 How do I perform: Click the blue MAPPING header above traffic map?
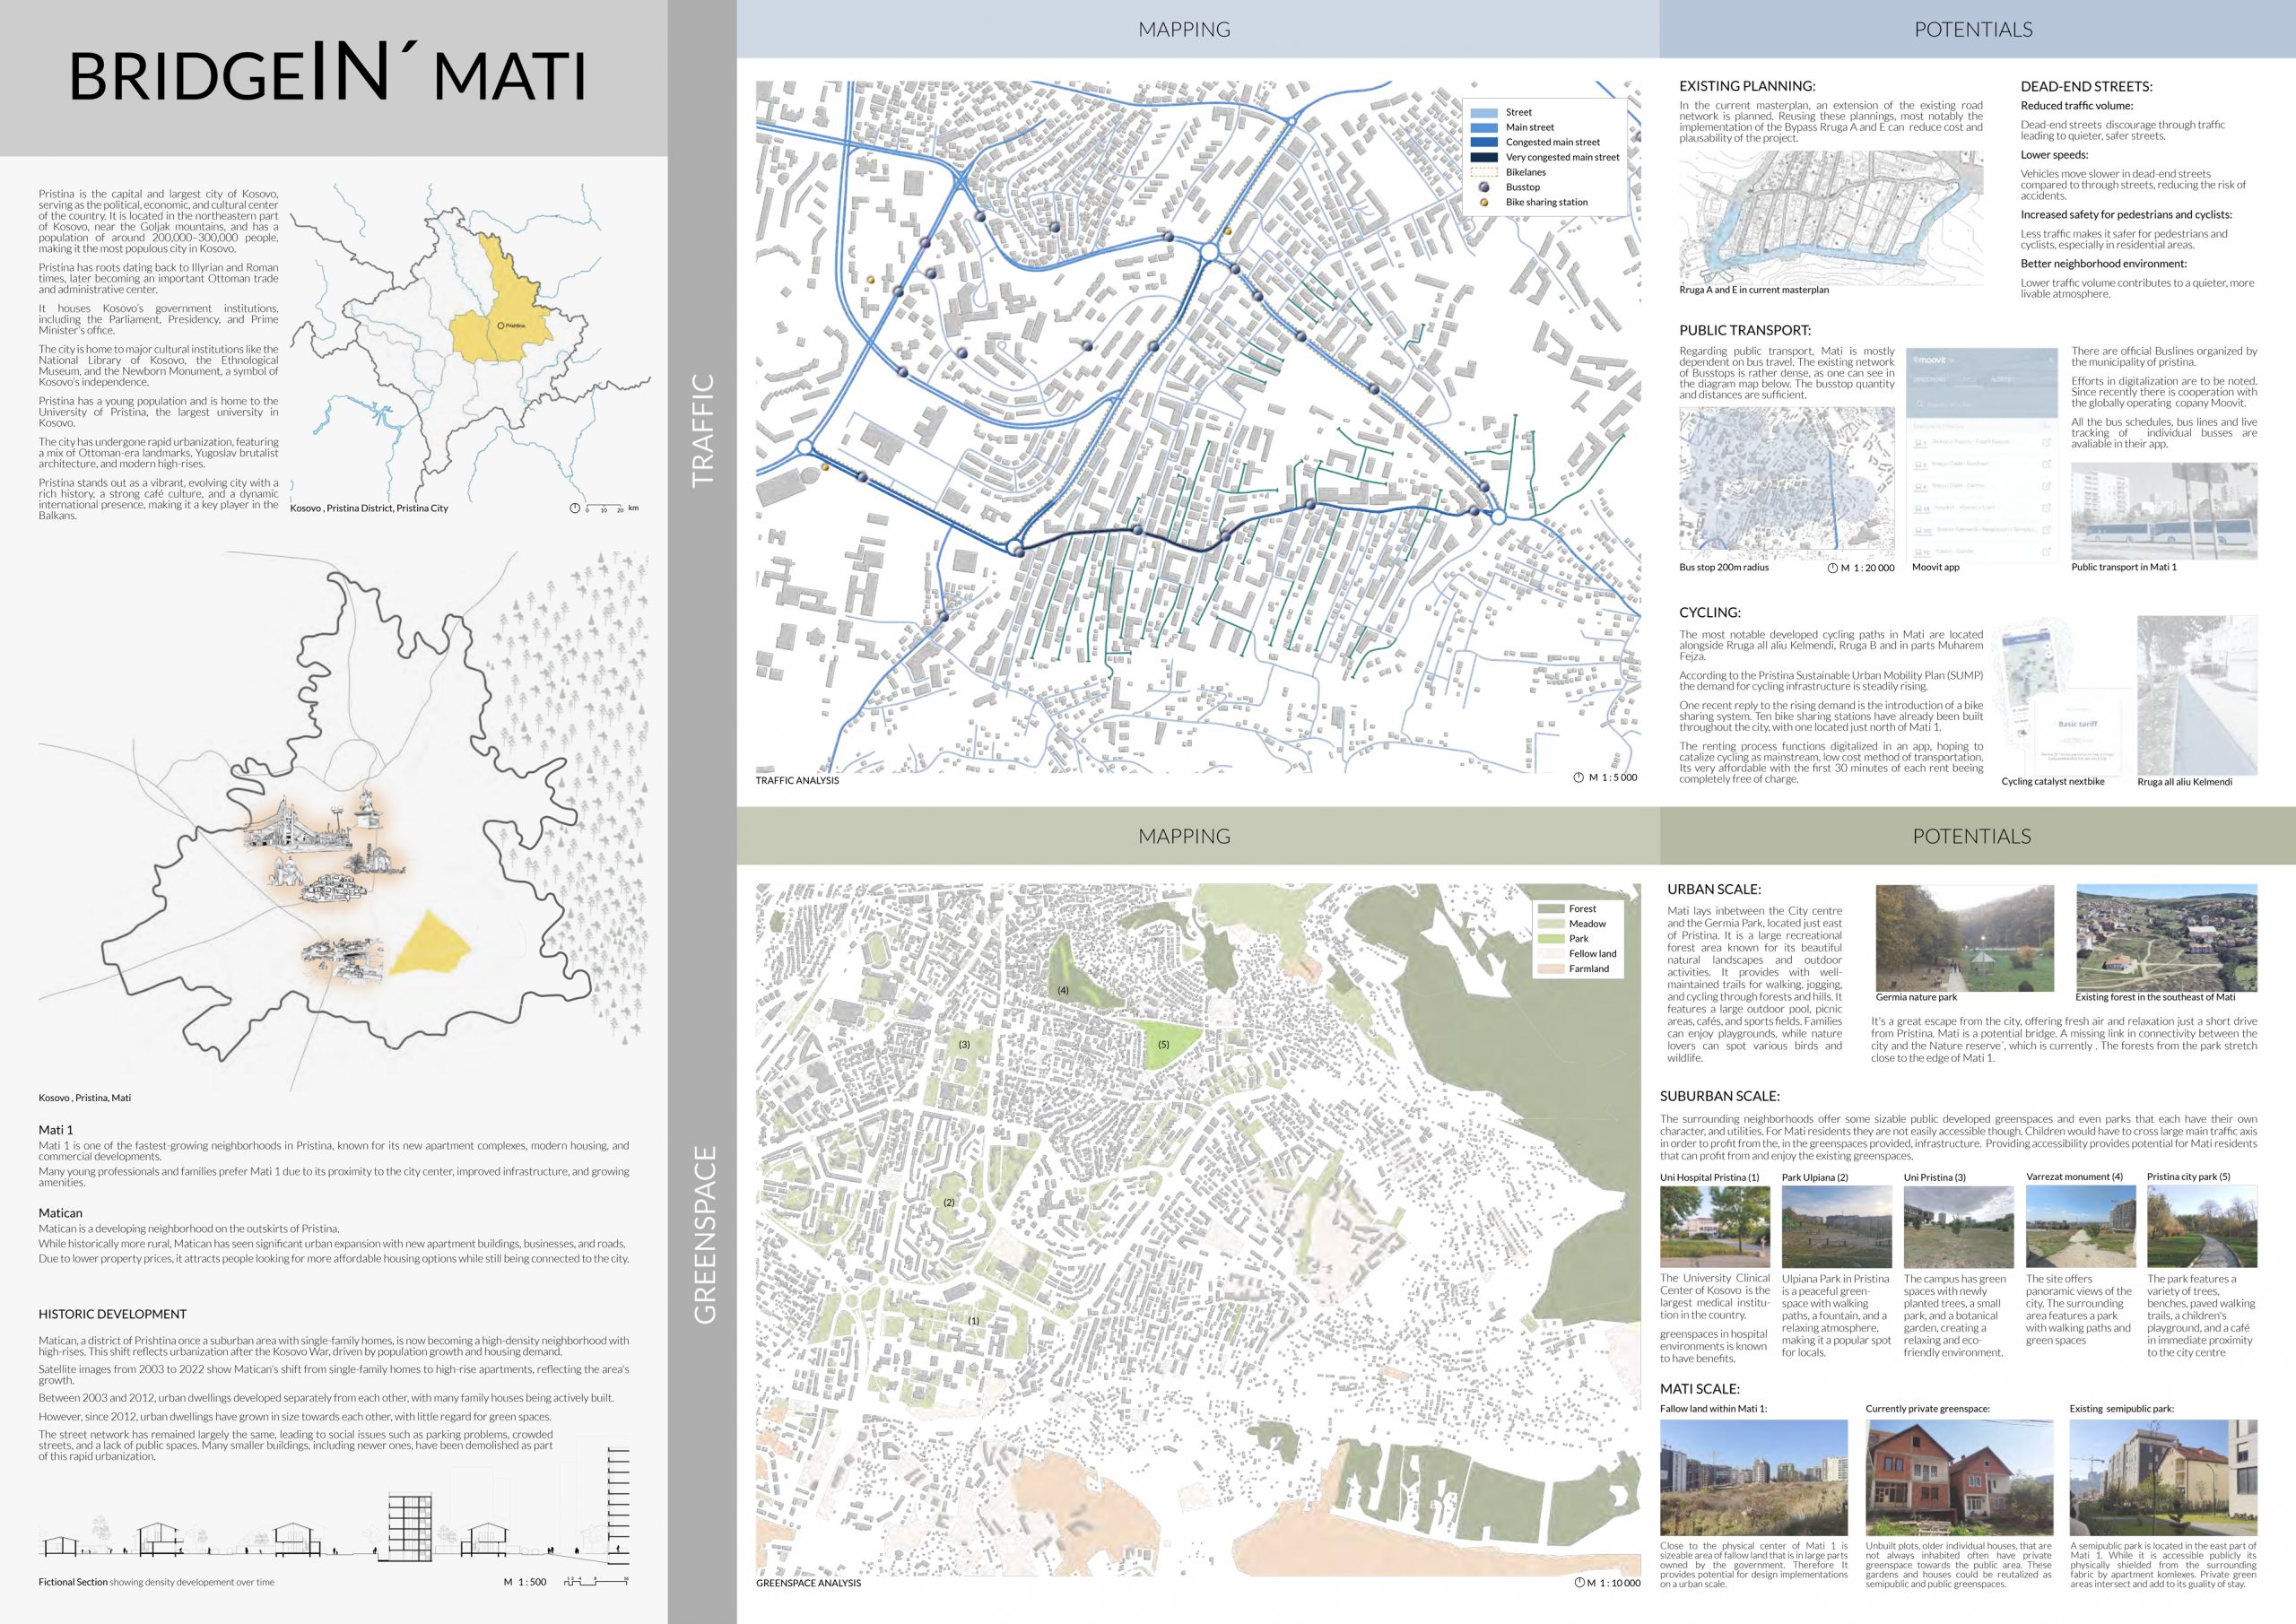[1184, 29]
